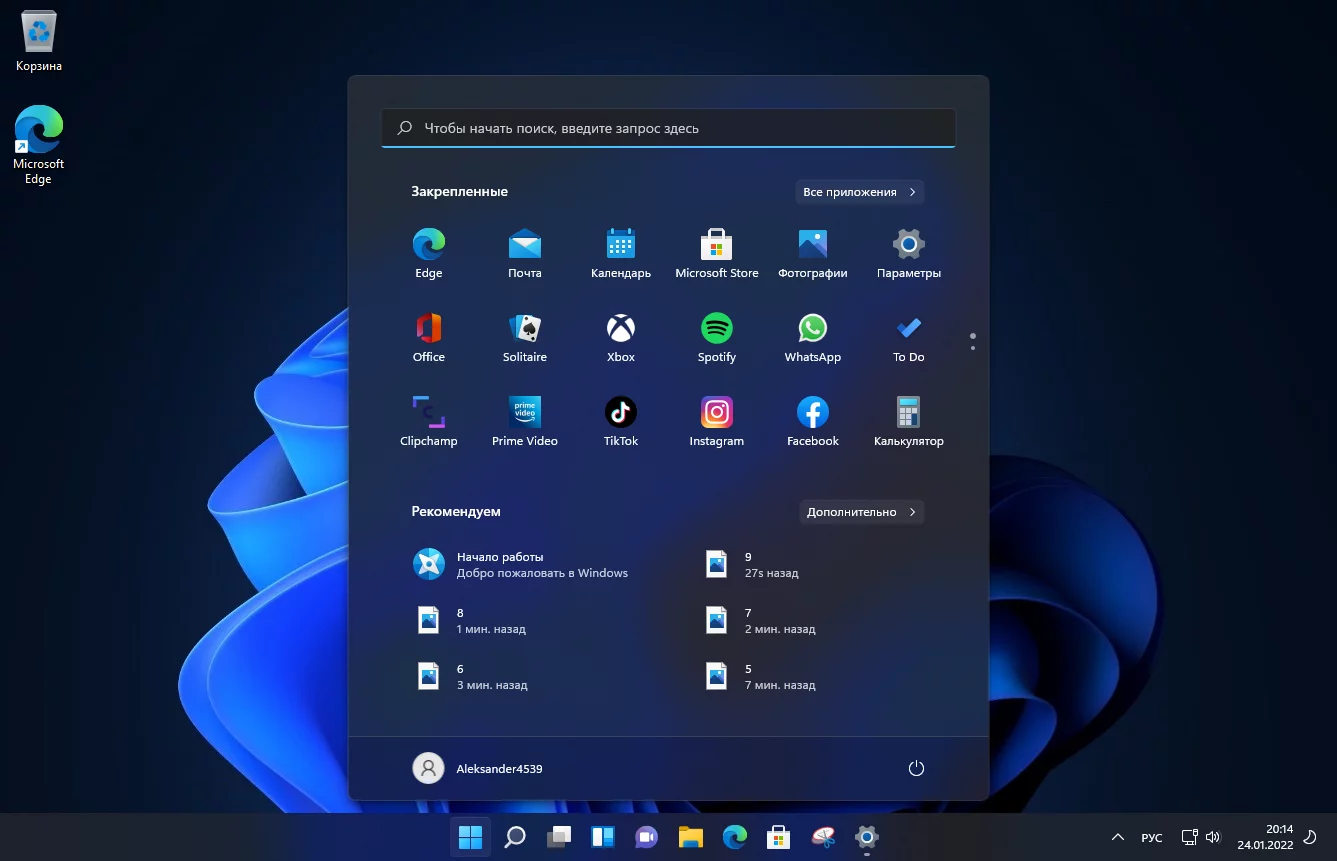
Task: Open the Xbox app
Action: [x=620, y=339]
